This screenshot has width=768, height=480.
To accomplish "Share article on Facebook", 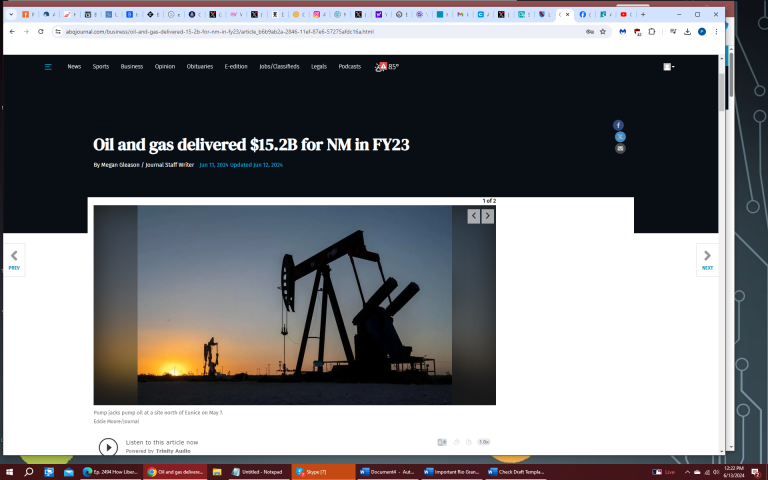I will 620,125.
